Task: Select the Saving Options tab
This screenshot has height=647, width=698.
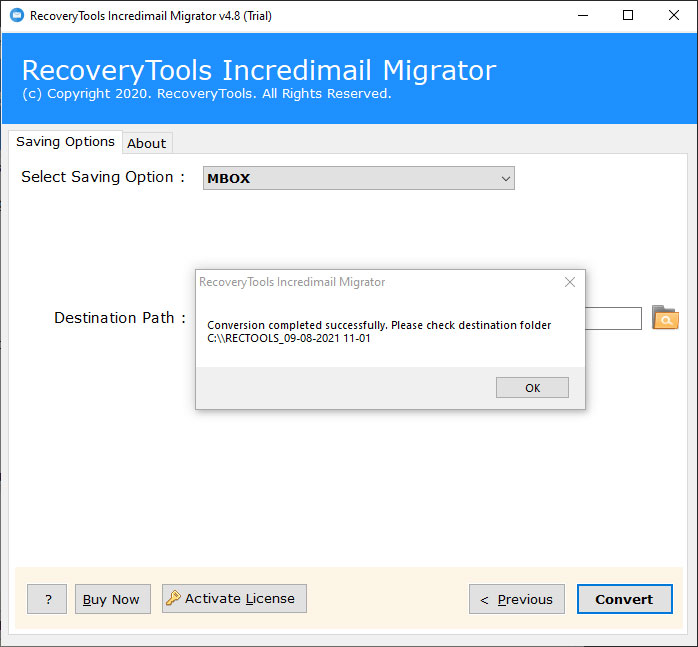Action: pyautogui.click(x=65, y=142)
